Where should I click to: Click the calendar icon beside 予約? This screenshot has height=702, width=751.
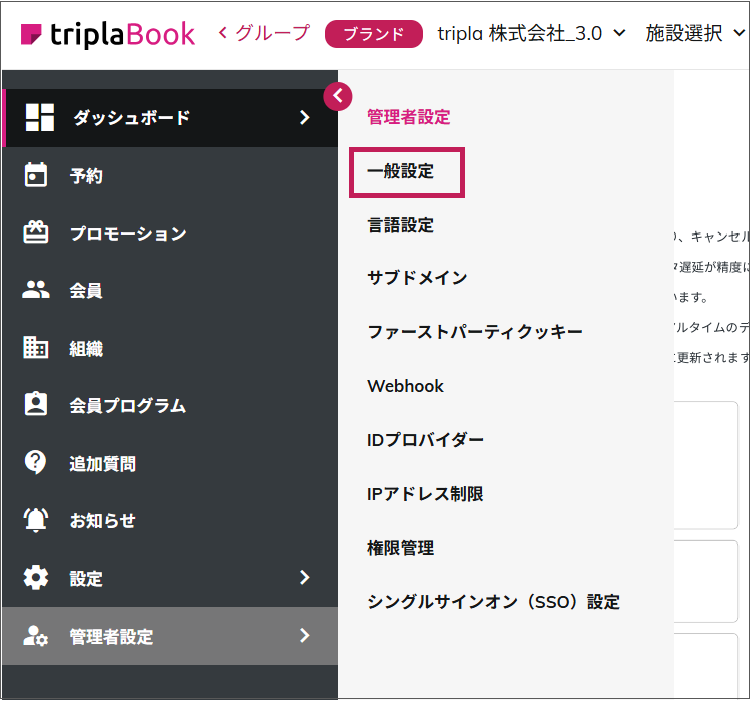point(36,176)
